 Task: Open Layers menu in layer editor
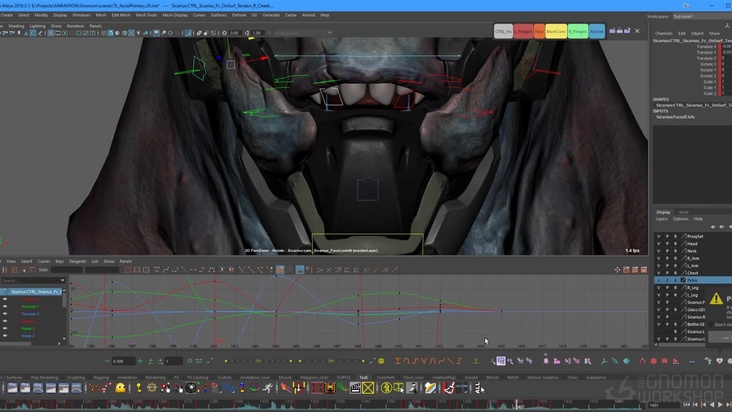(x=662, y=219)
